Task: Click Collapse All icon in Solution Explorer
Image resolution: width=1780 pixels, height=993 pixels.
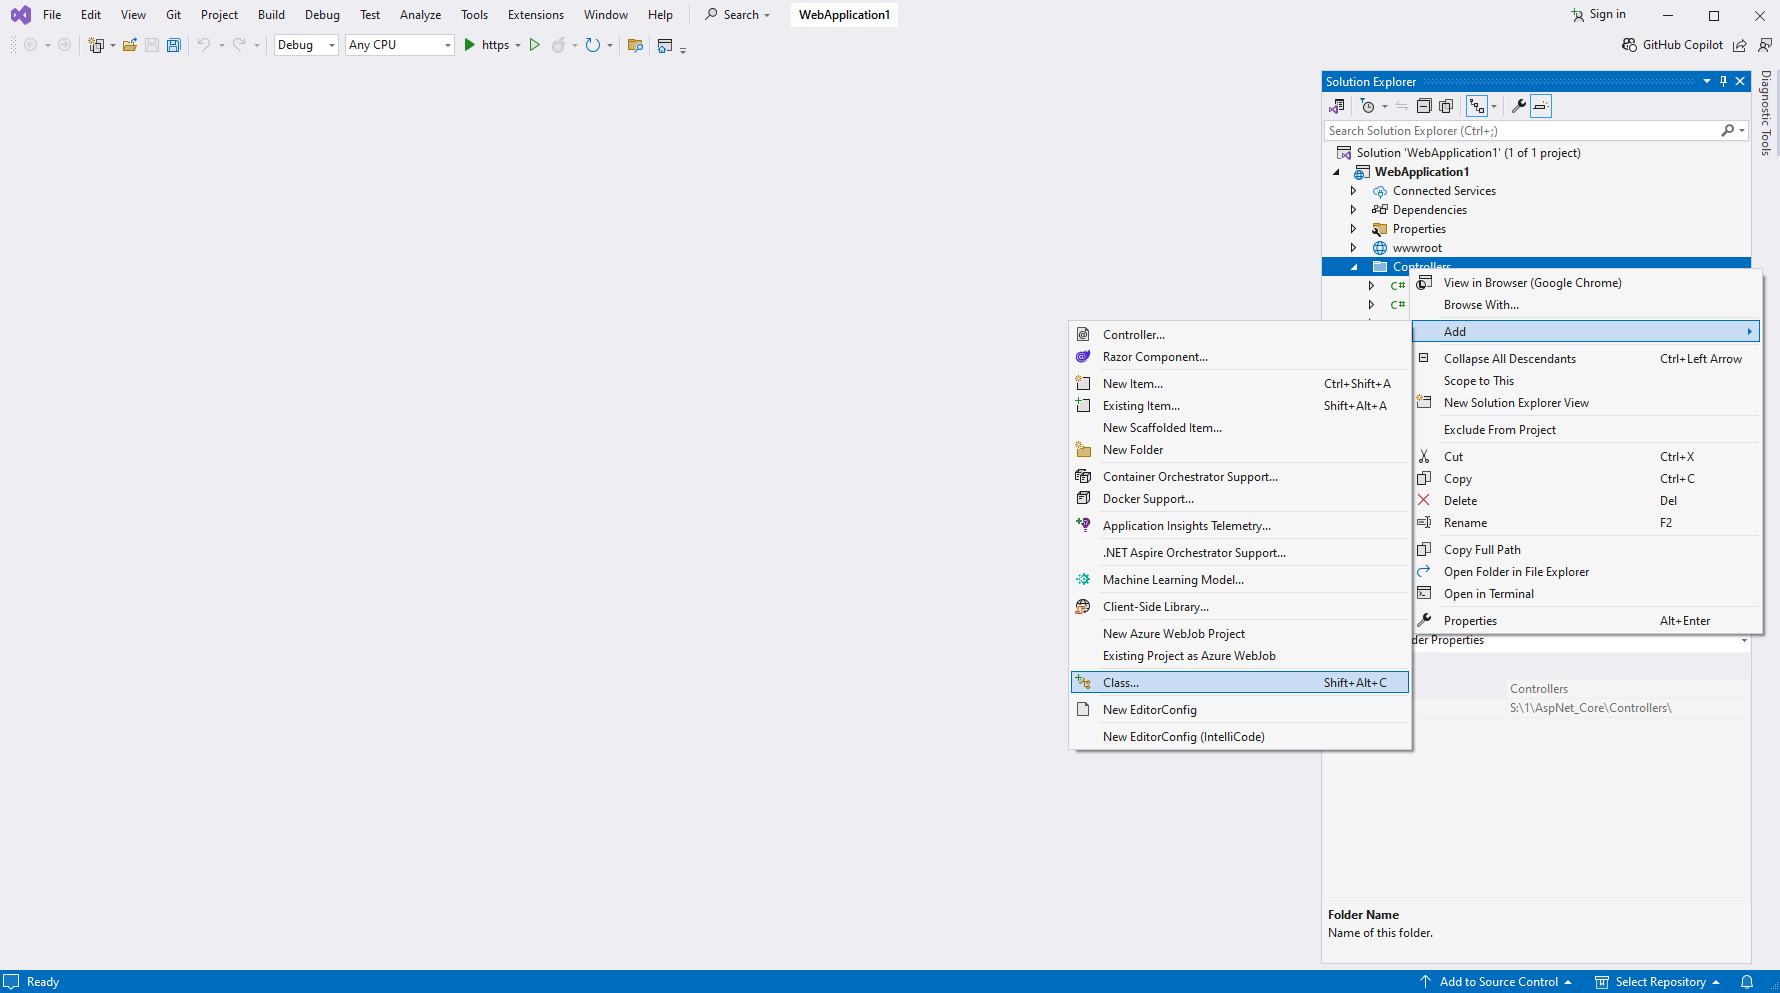Action: coord(1424,106)
